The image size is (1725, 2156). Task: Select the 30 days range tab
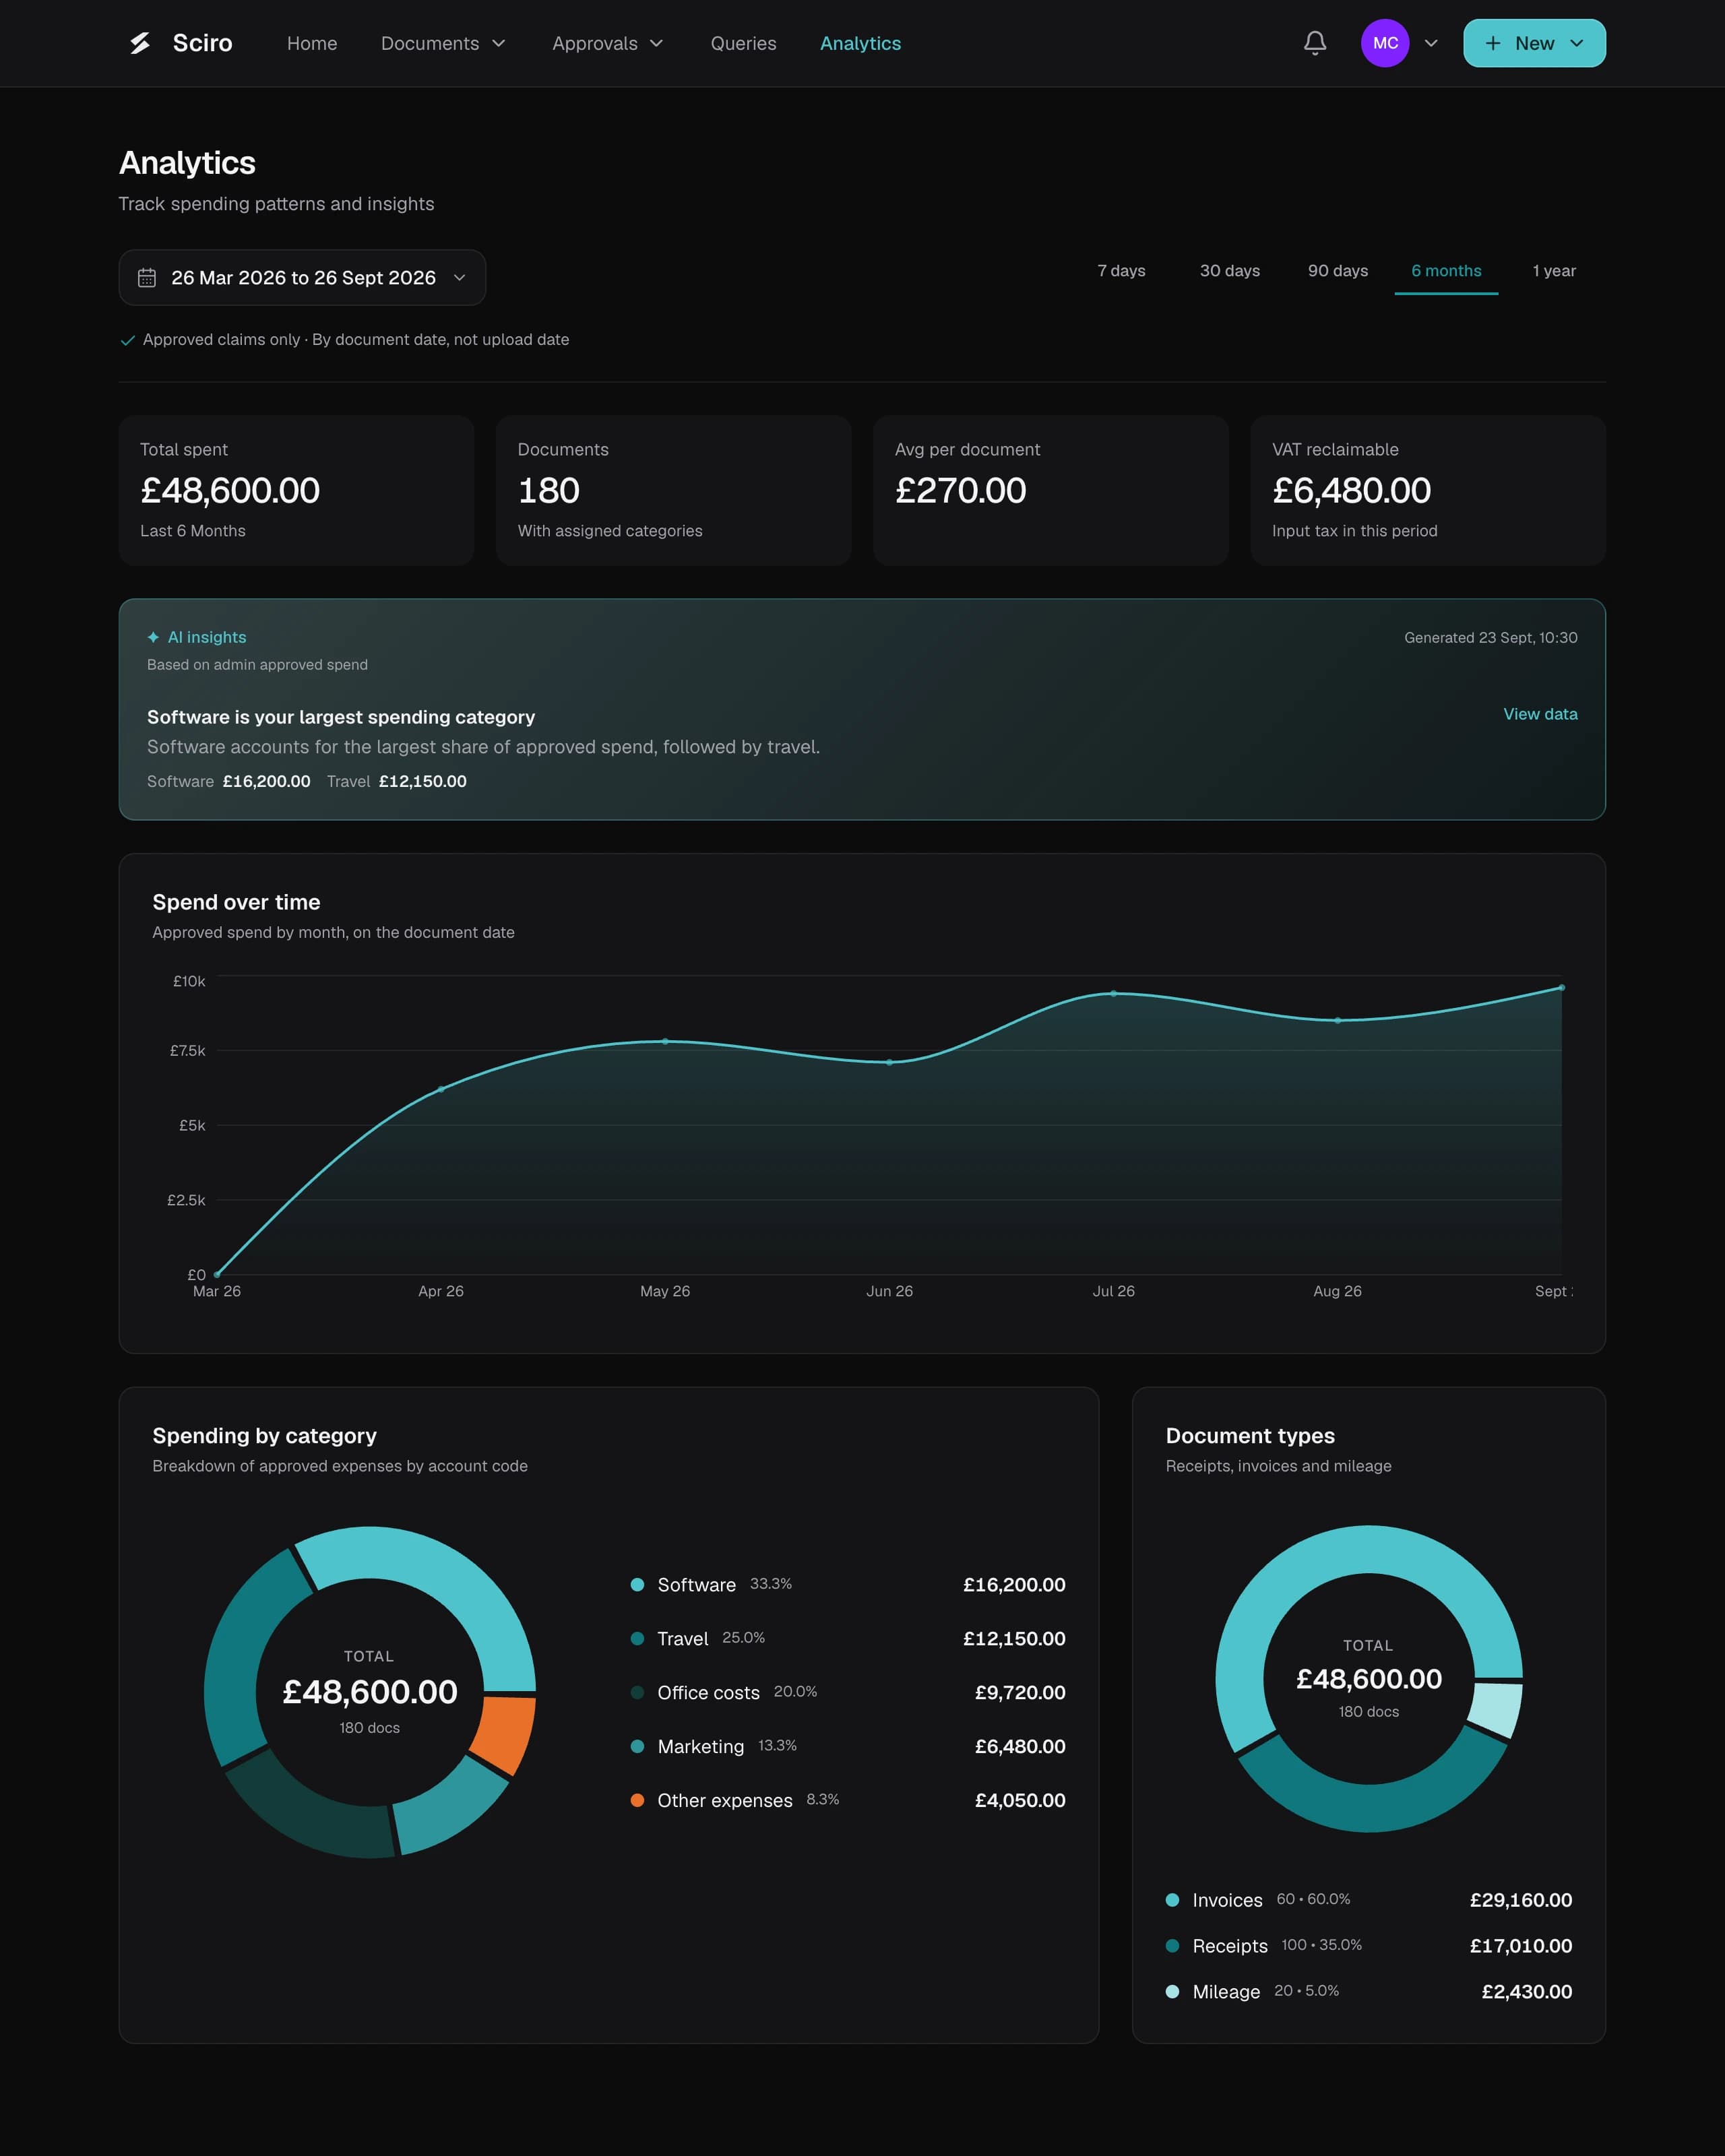(x=1230, y=271)
